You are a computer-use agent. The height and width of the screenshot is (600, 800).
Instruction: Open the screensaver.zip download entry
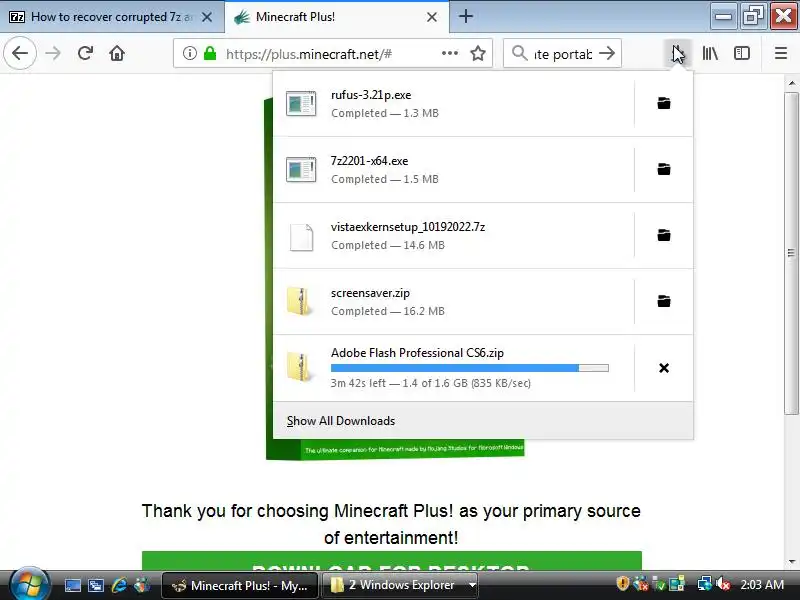point(454,301)
